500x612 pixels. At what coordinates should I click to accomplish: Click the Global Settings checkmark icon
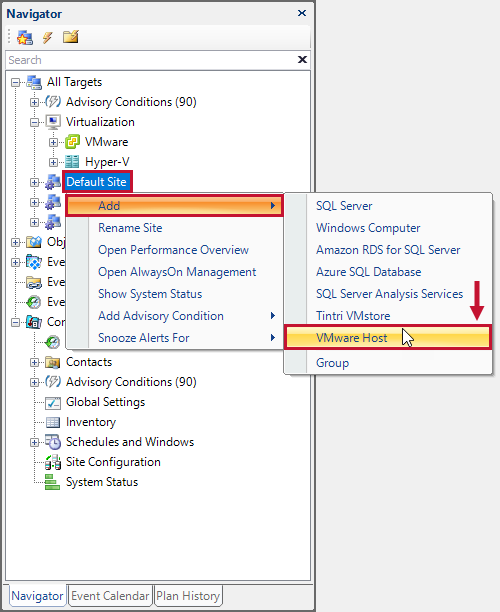(x=53, y=402)
